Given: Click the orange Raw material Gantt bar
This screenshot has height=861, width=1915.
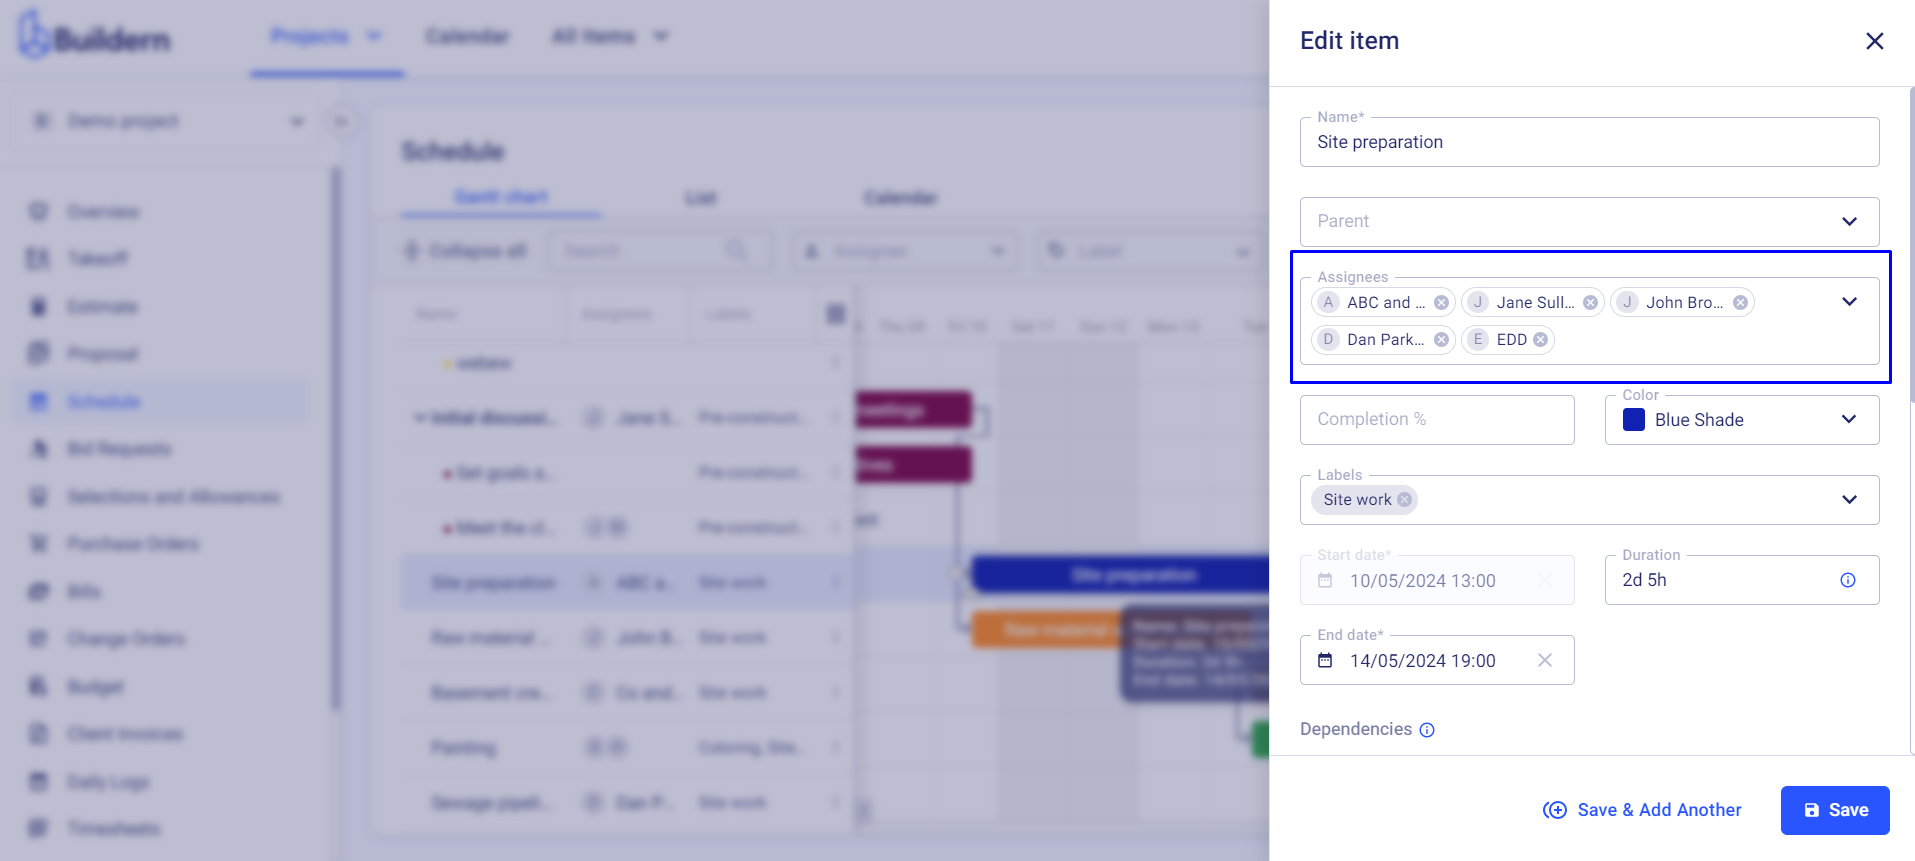Looking at the screenshot, I should coord(1046,629).
